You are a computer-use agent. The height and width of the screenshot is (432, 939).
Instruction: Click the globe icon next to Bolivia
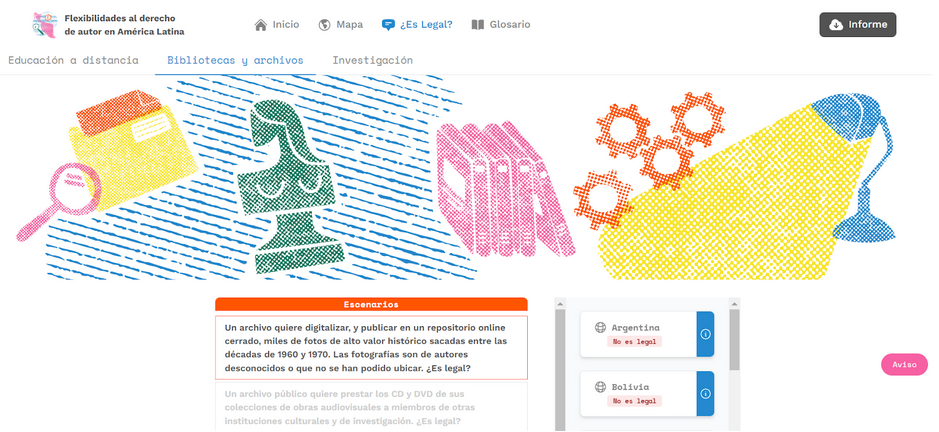tap(600, 387)
